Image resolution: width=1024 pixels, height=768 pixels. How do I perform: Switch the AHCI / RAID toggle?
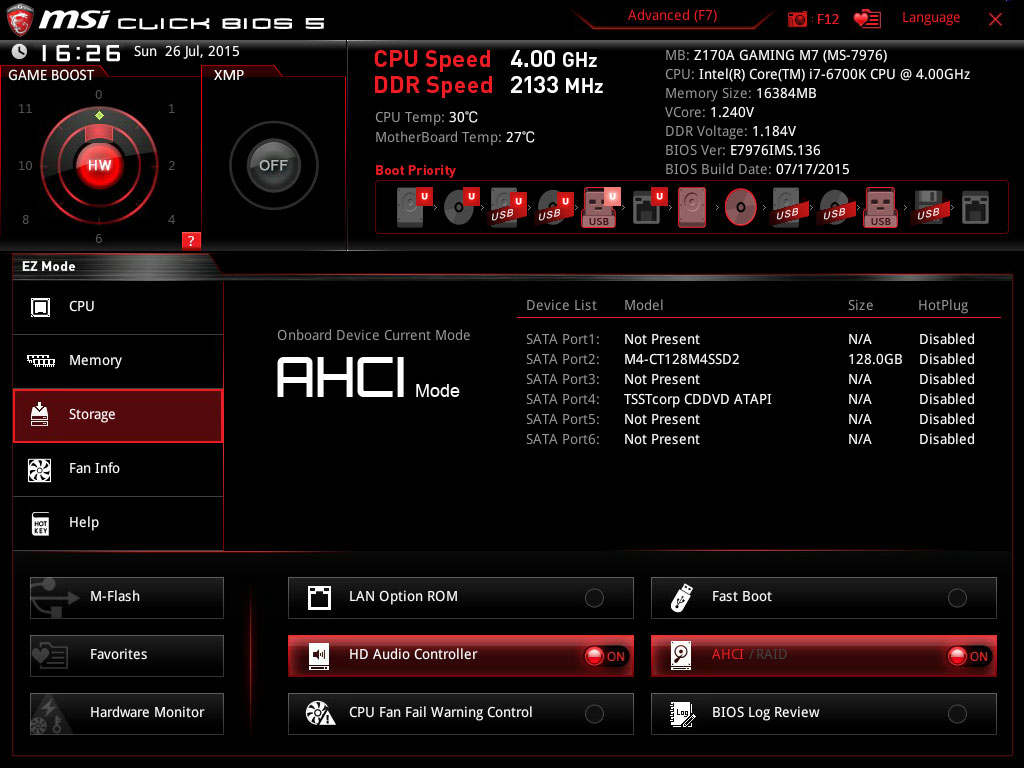968,656
